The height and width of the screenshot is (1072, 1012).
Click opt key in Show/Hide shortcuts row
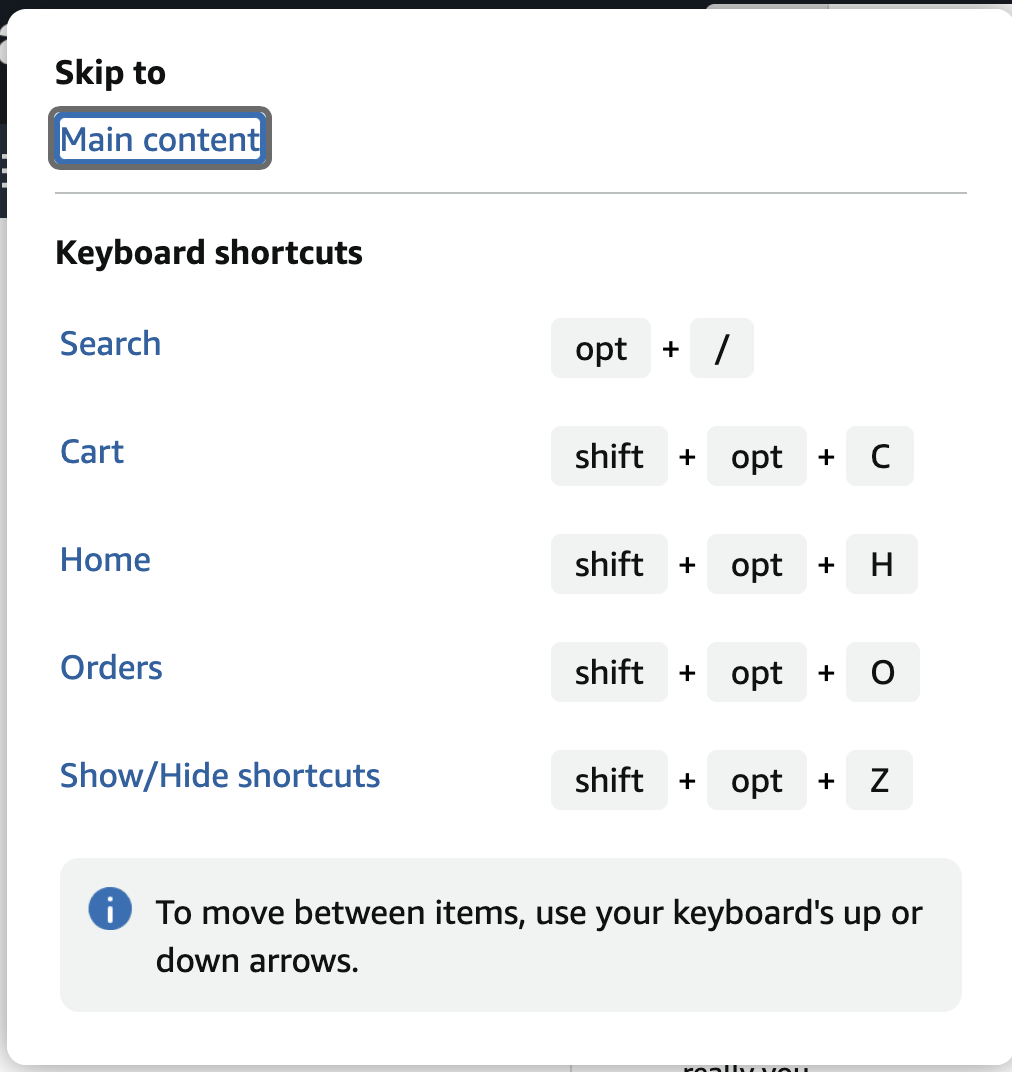[756, 781]
